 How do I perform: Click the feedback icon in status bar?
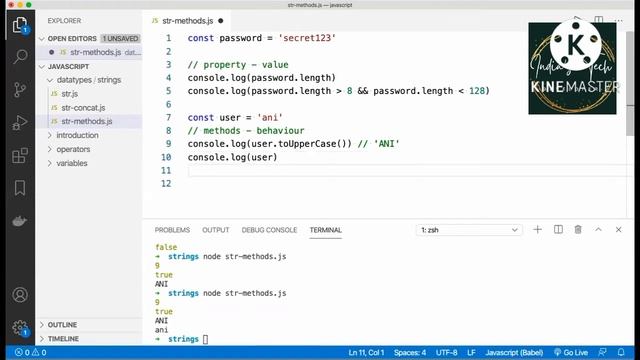coord(602,352)
